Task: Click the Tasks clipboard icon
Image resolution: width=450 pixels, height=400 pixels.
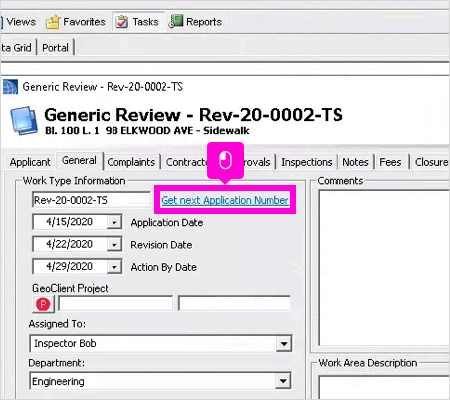Action: click(x=121, y=22)
